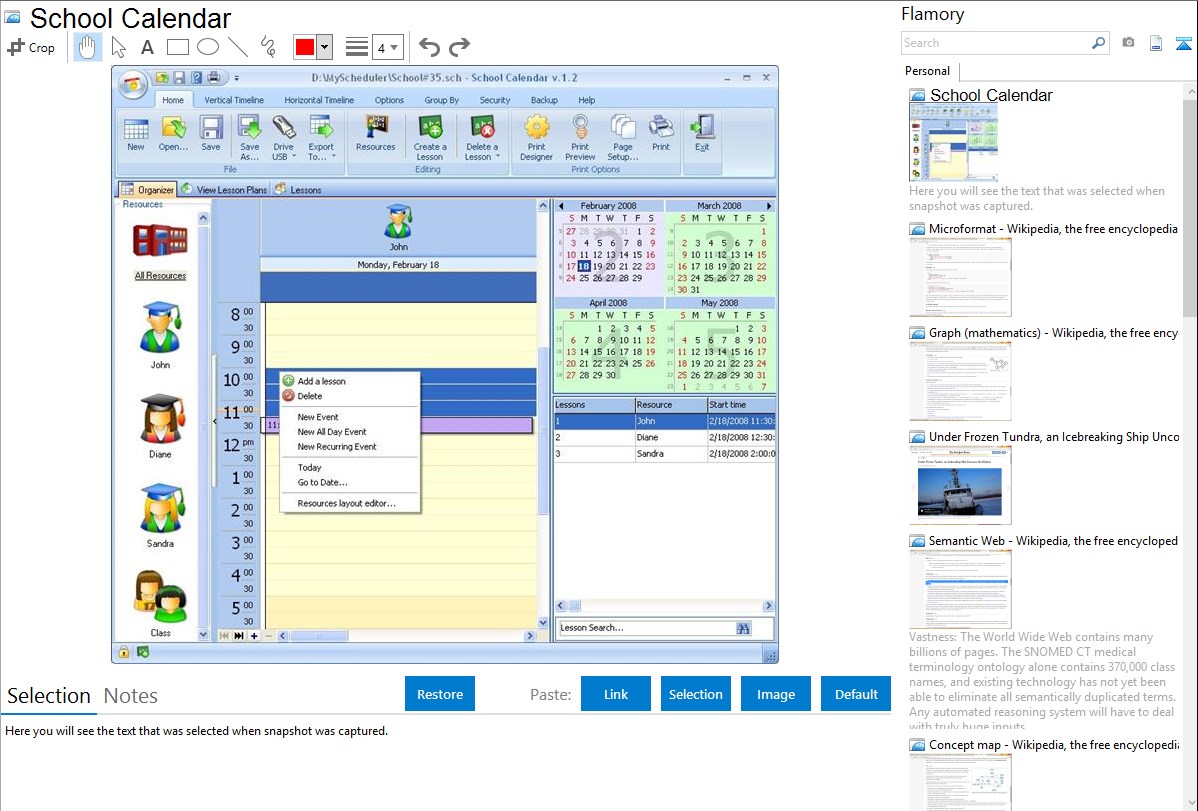This screenshot has width=1198, height=811.
Task: Click Create a Lesson icon
Action: coord(430,138)
